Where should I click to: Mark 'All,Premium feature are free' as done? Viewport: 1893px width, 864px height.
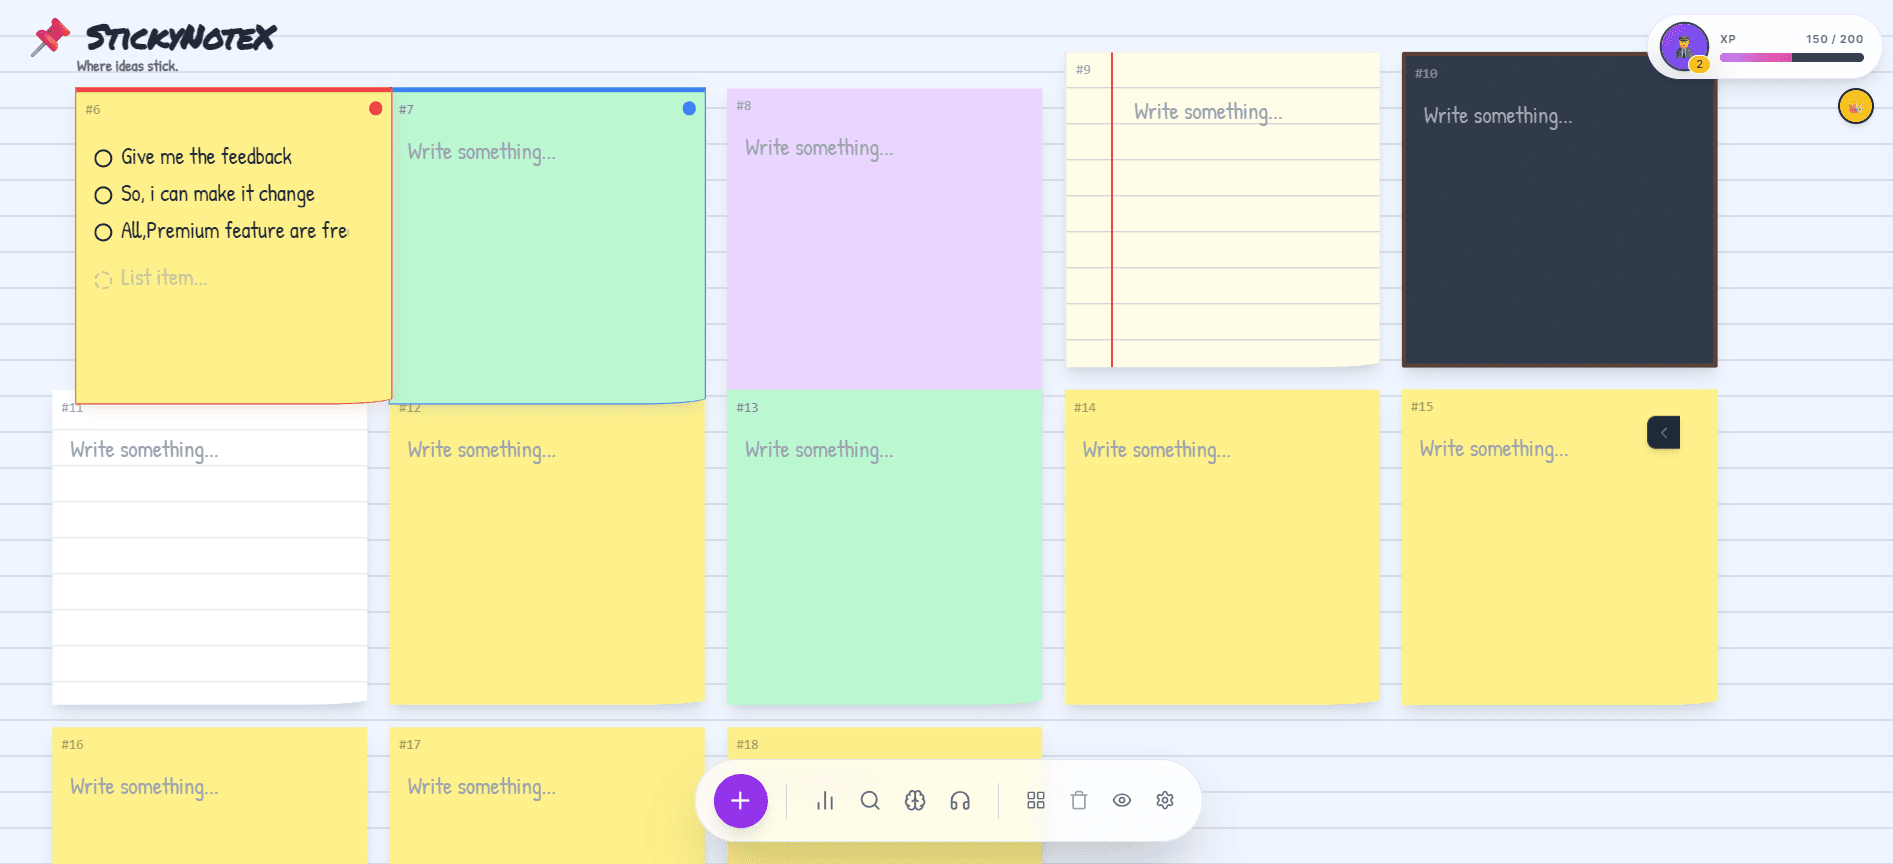coord(103,232)
